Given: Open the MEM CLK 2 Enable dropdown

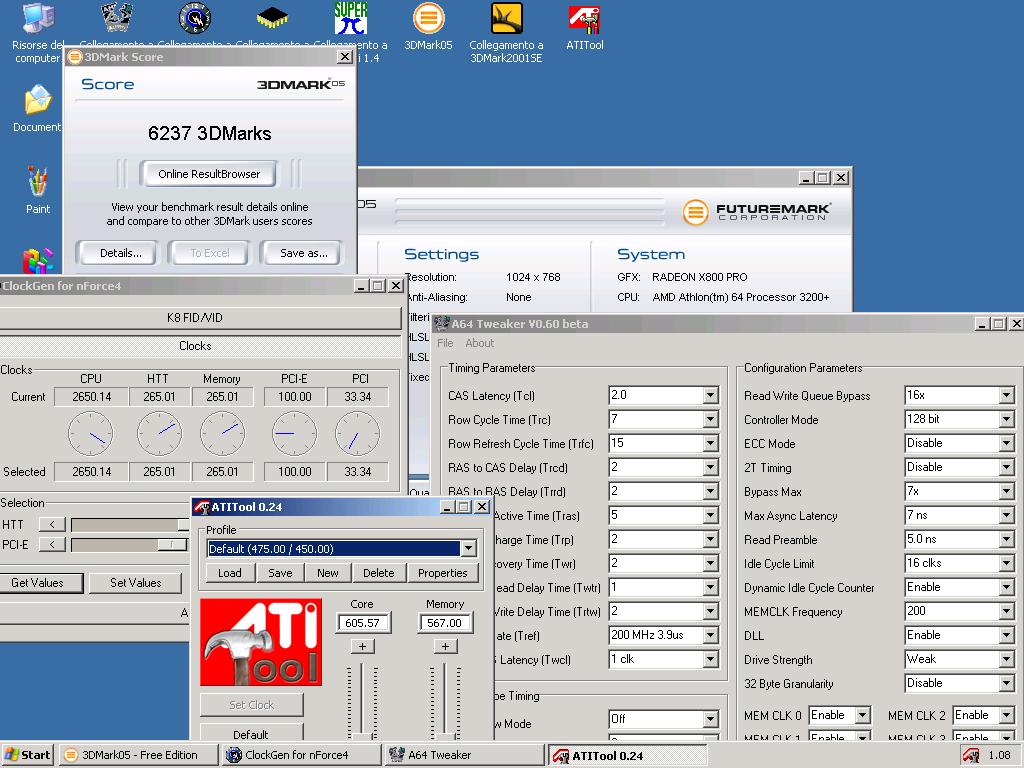Looking at the screenshot, I should (x=1006, y=715).
